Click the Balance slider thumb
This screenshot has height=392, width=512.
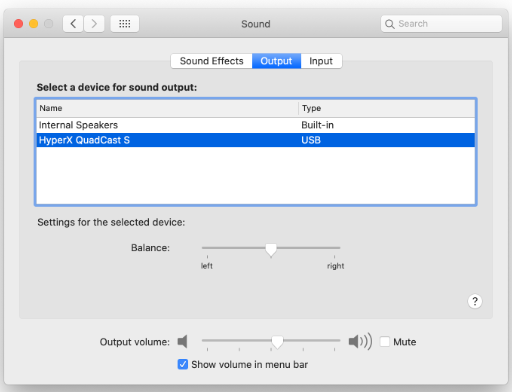(271, 250)
